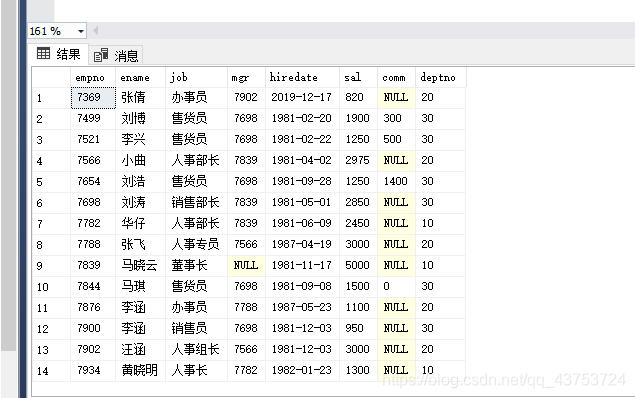Click the left scroll arrow beside zoom box
Screen dimensions: 635x398
[x=96, y=31]
